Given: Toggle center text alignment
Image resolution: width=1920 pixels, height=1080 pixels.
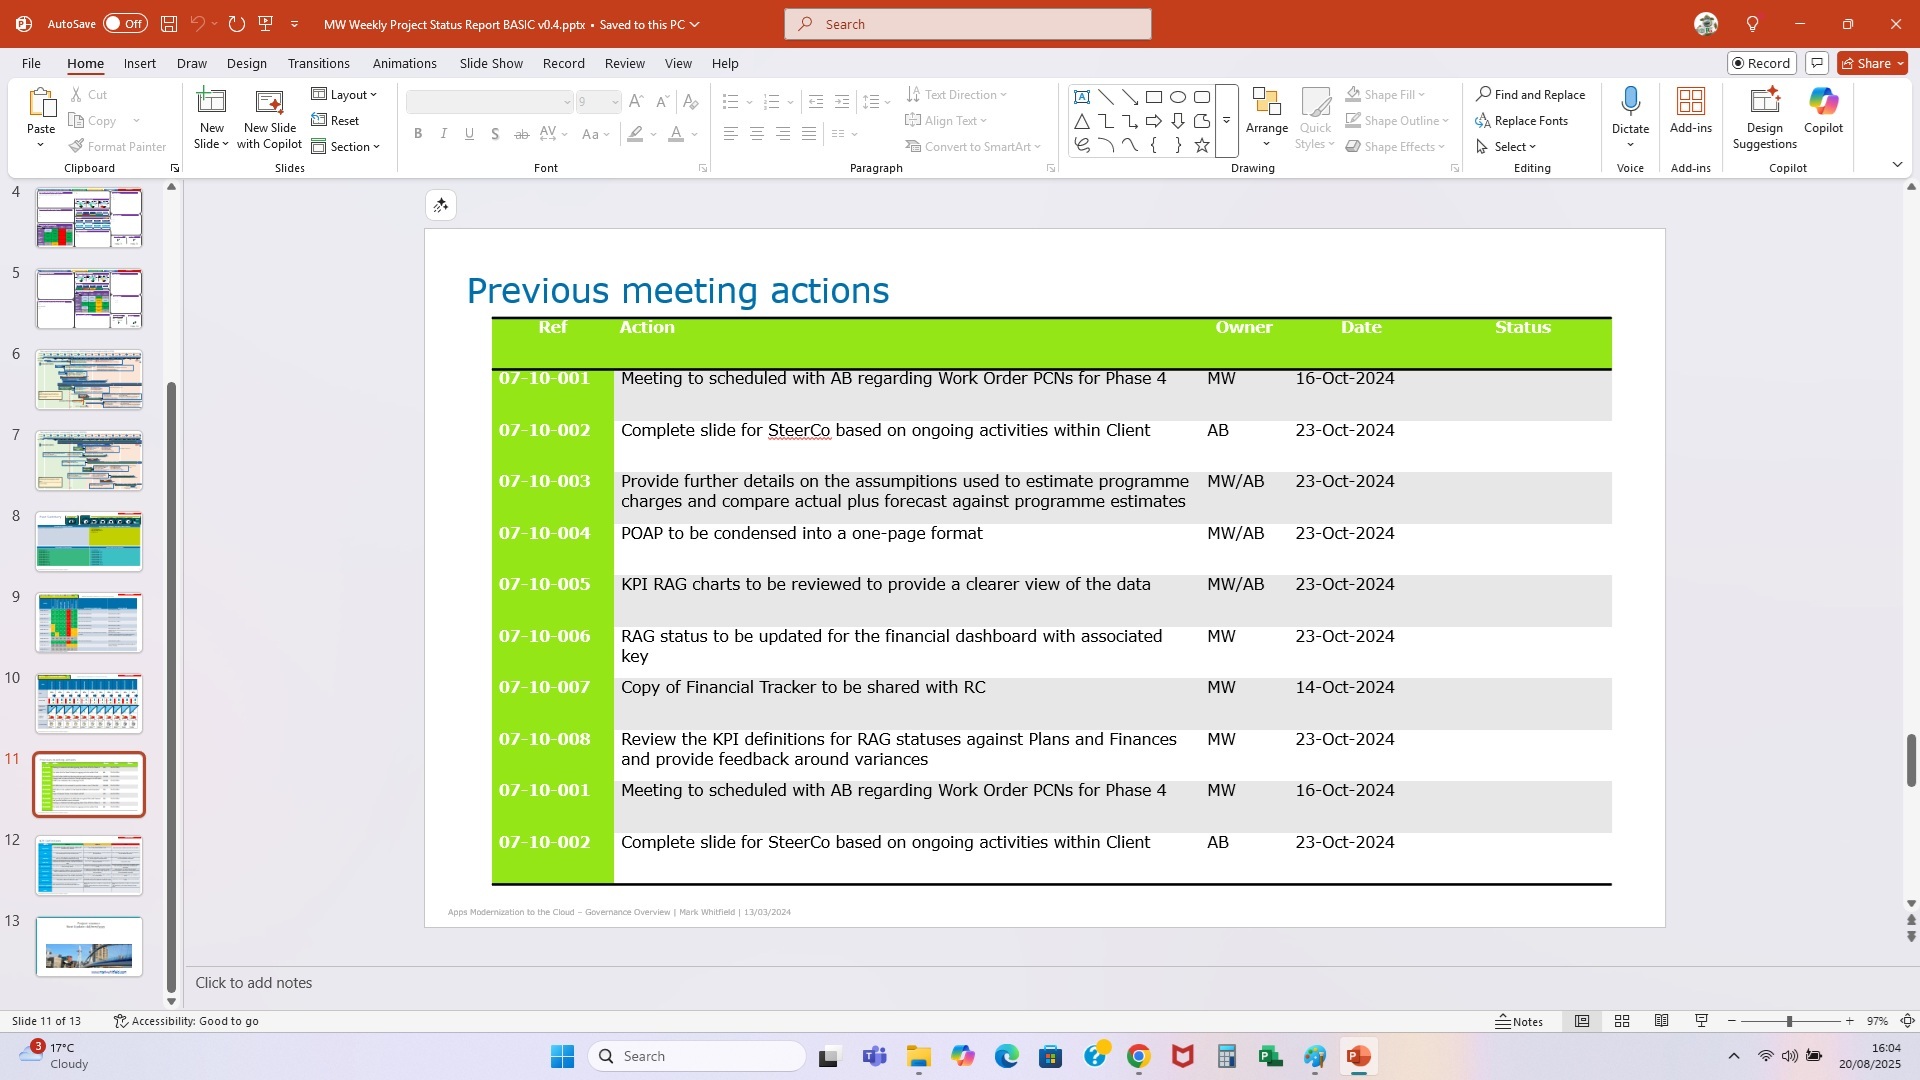Looking at the screenshot, I should pos(757,133).
